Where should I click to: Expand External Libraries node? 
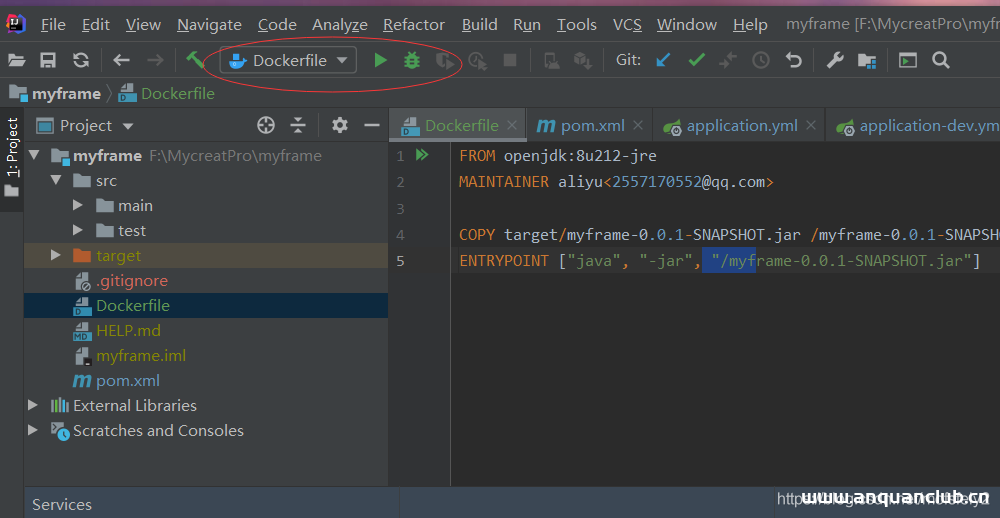[x=33, y=406]
